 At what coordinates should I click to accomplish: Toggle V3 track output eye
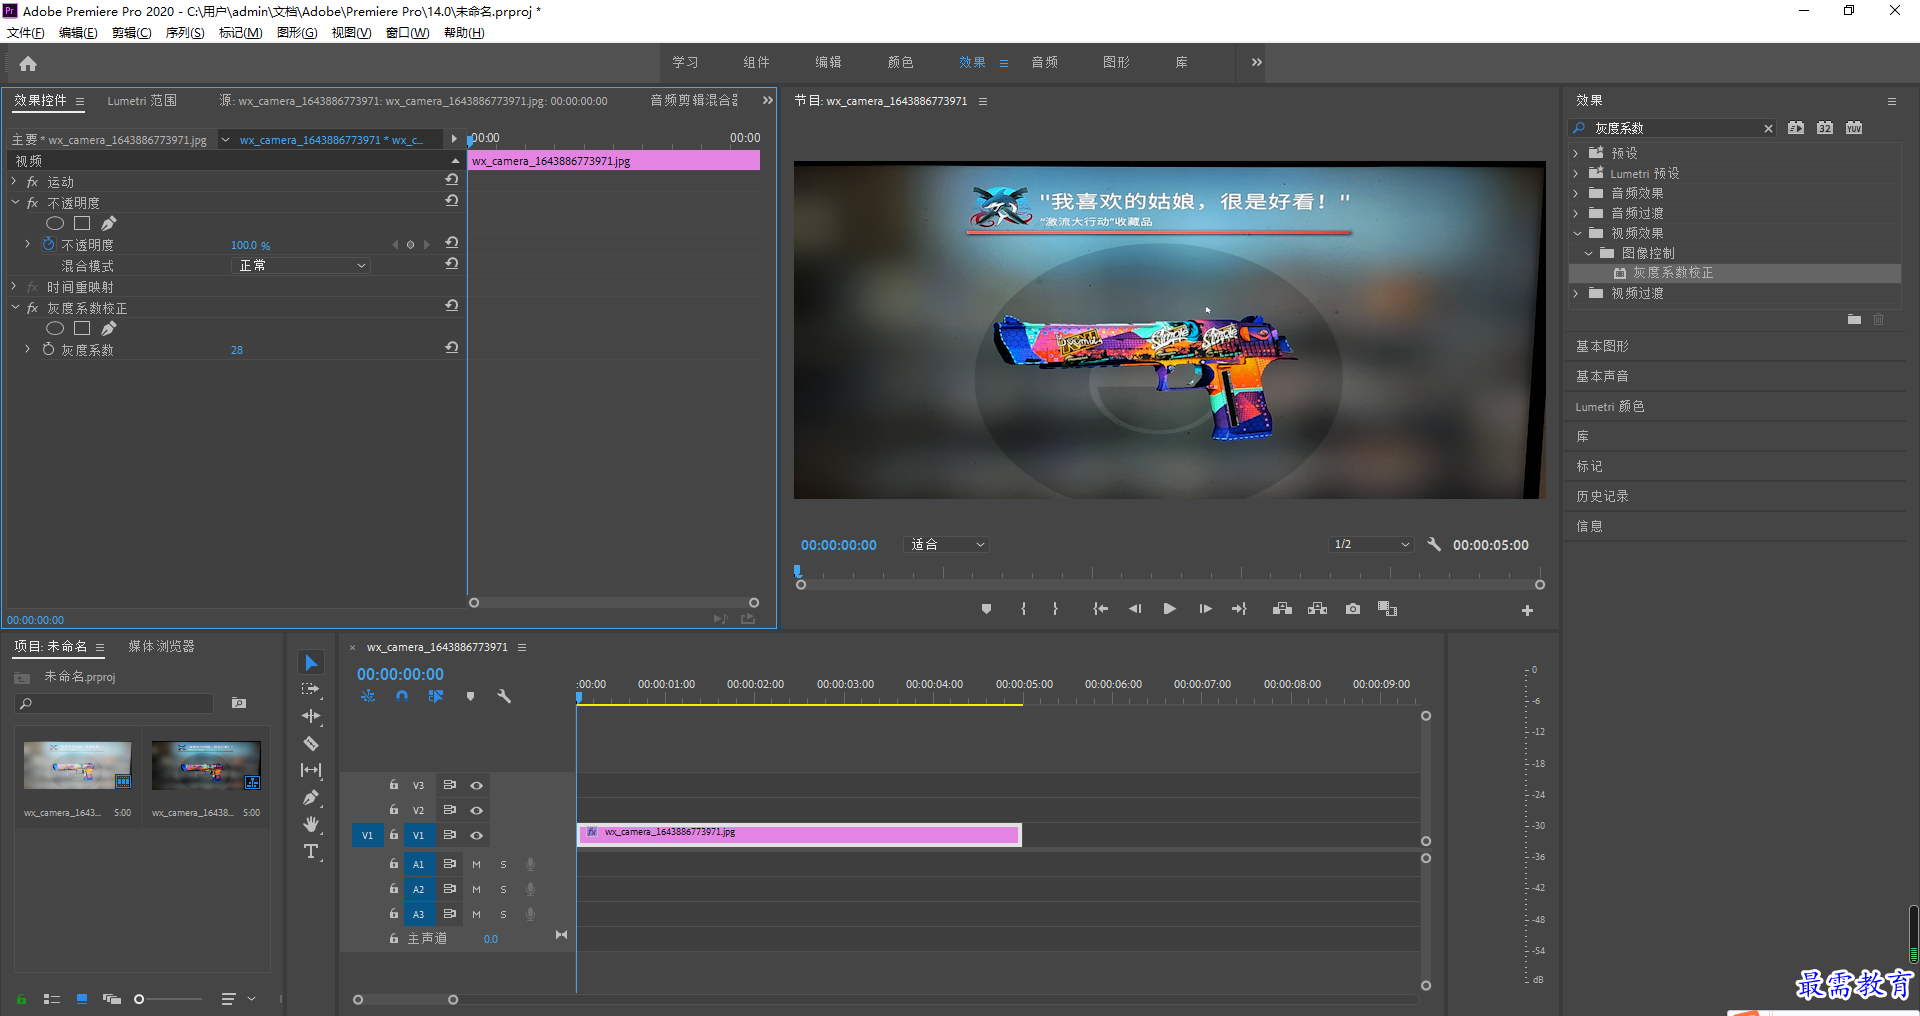(477, 785)
